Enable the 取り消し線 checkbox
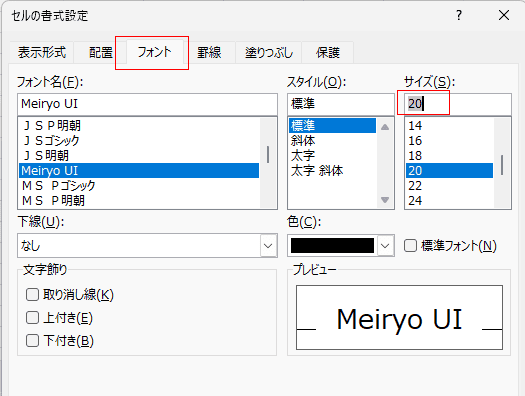The image size is (525, 396). coord(32,295)
